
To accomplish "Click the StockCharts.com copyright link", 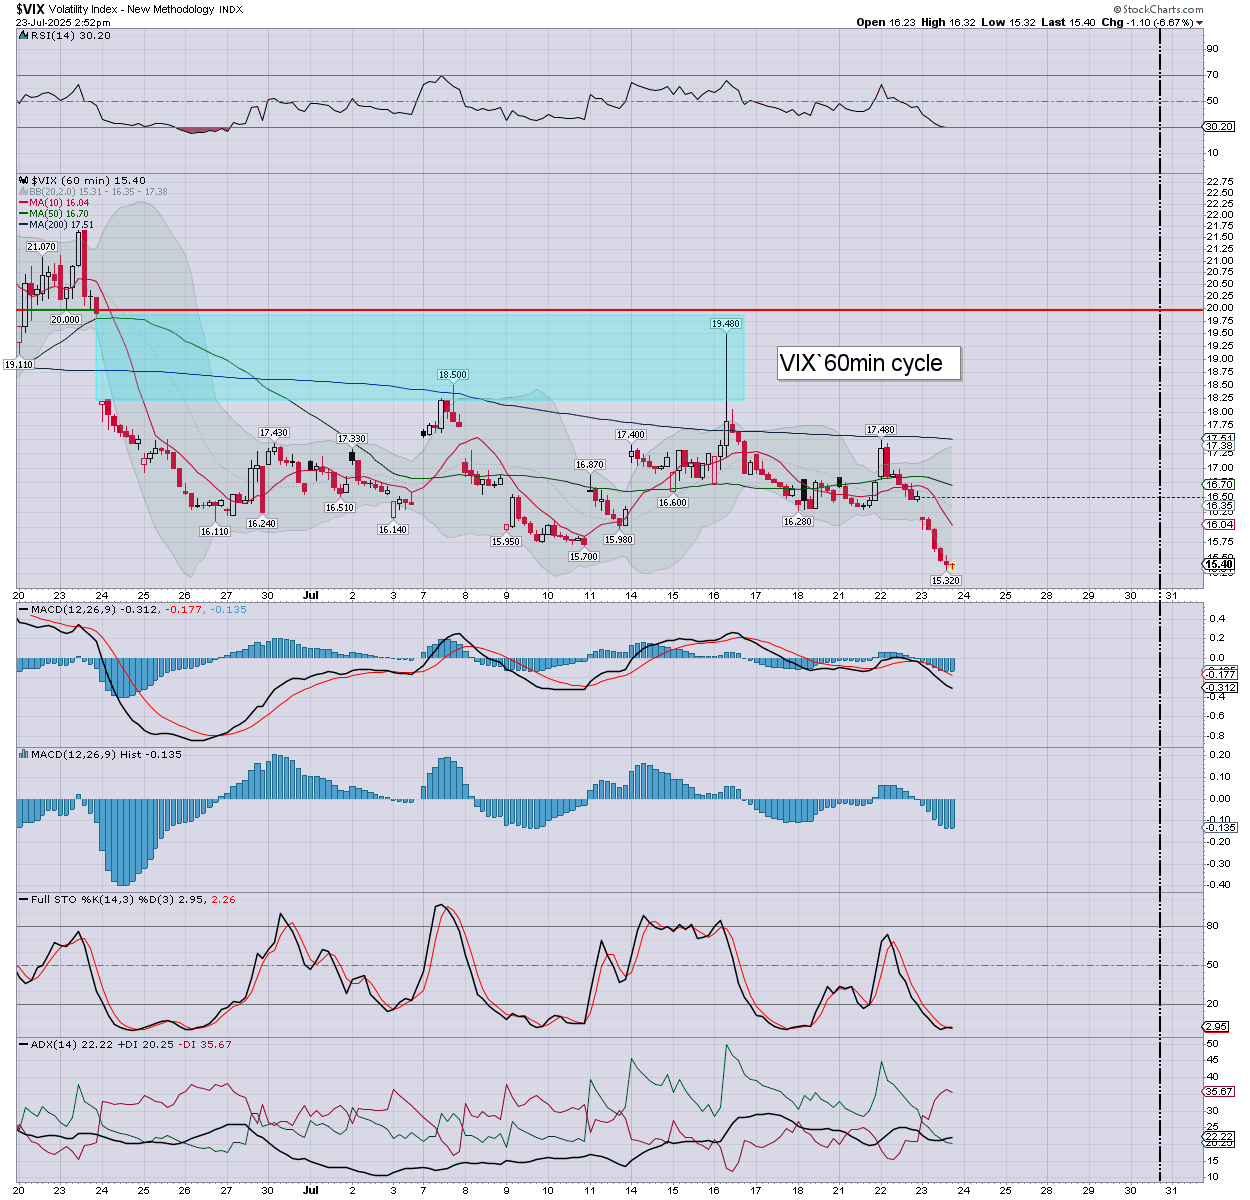I will (1162, 9).
